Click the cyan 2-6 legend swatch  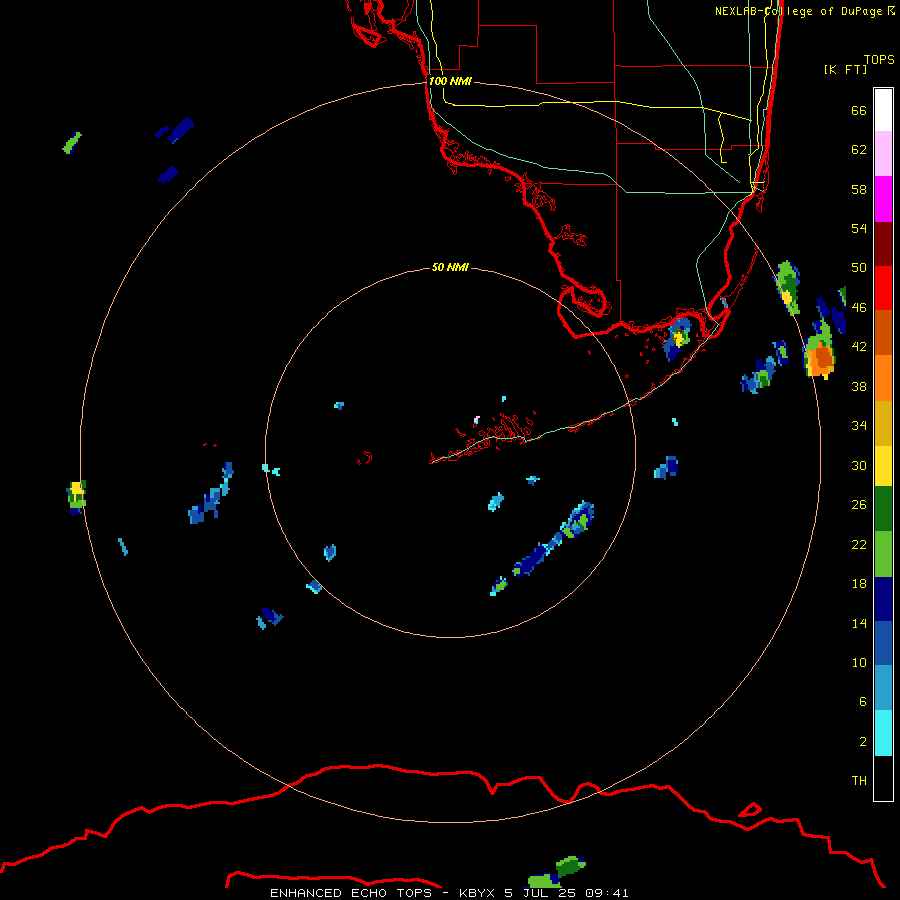tap(883, 733)
